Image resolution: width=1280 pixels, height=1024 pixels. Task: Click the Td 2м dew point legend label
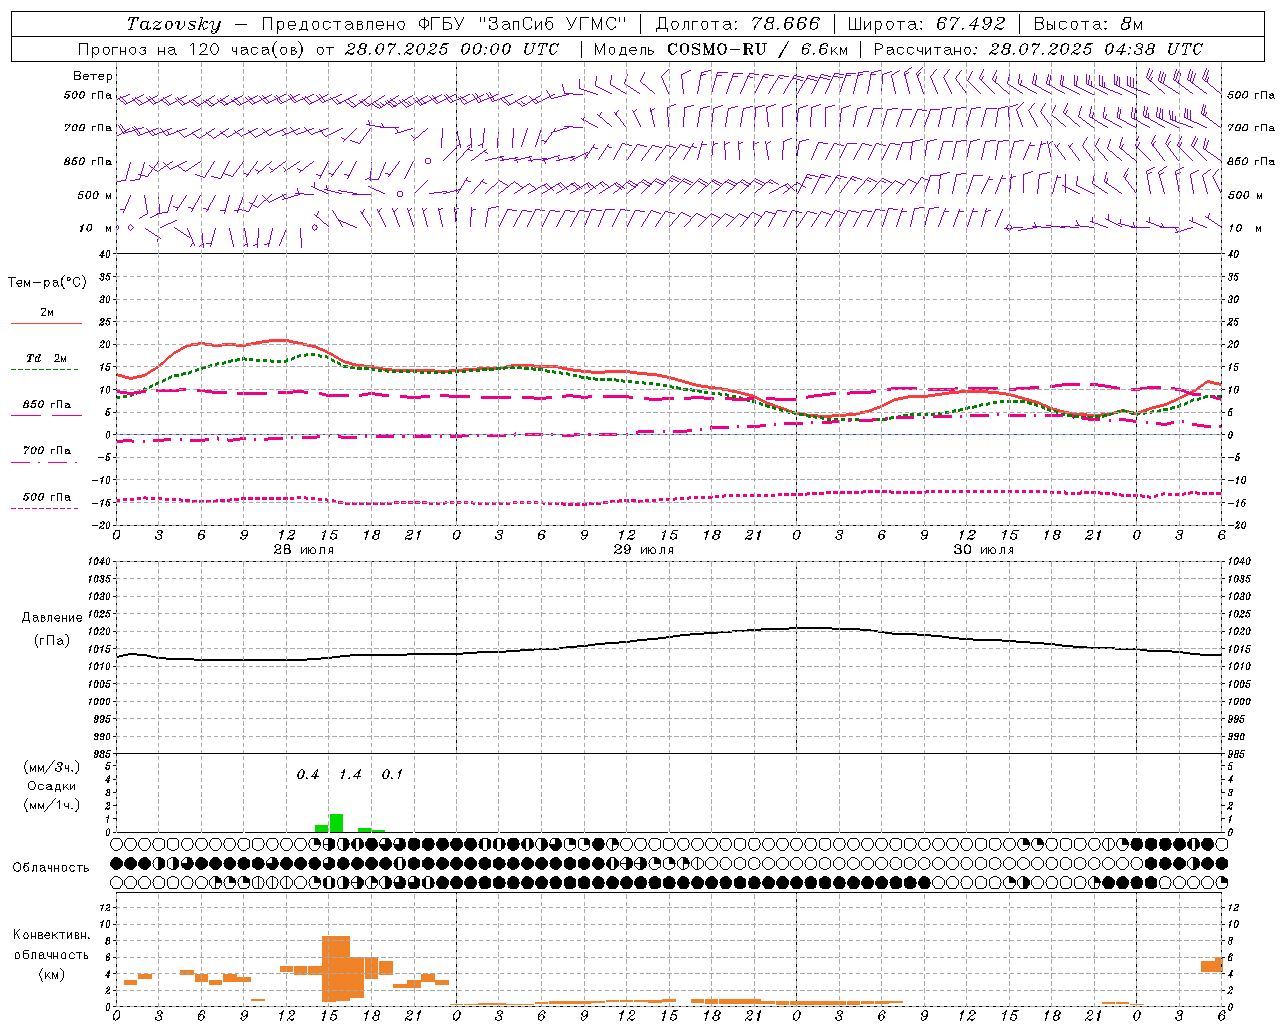(x=47, y=358)
